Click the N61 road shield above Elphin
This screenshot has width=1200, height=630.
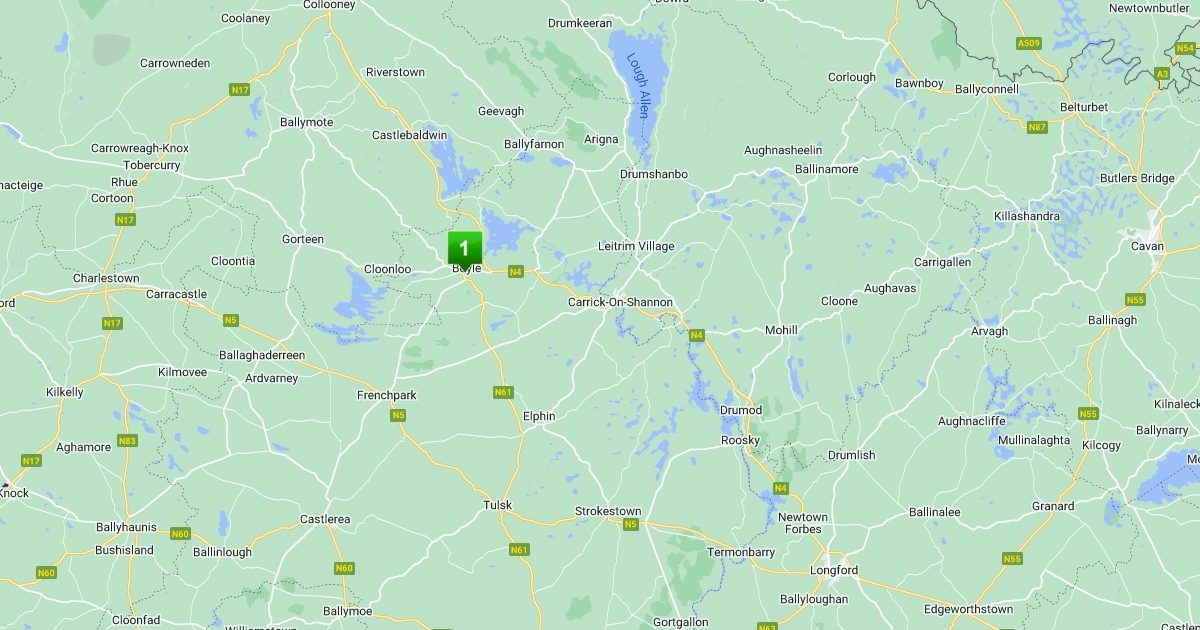pyautogui.click(x=504, y=392)
